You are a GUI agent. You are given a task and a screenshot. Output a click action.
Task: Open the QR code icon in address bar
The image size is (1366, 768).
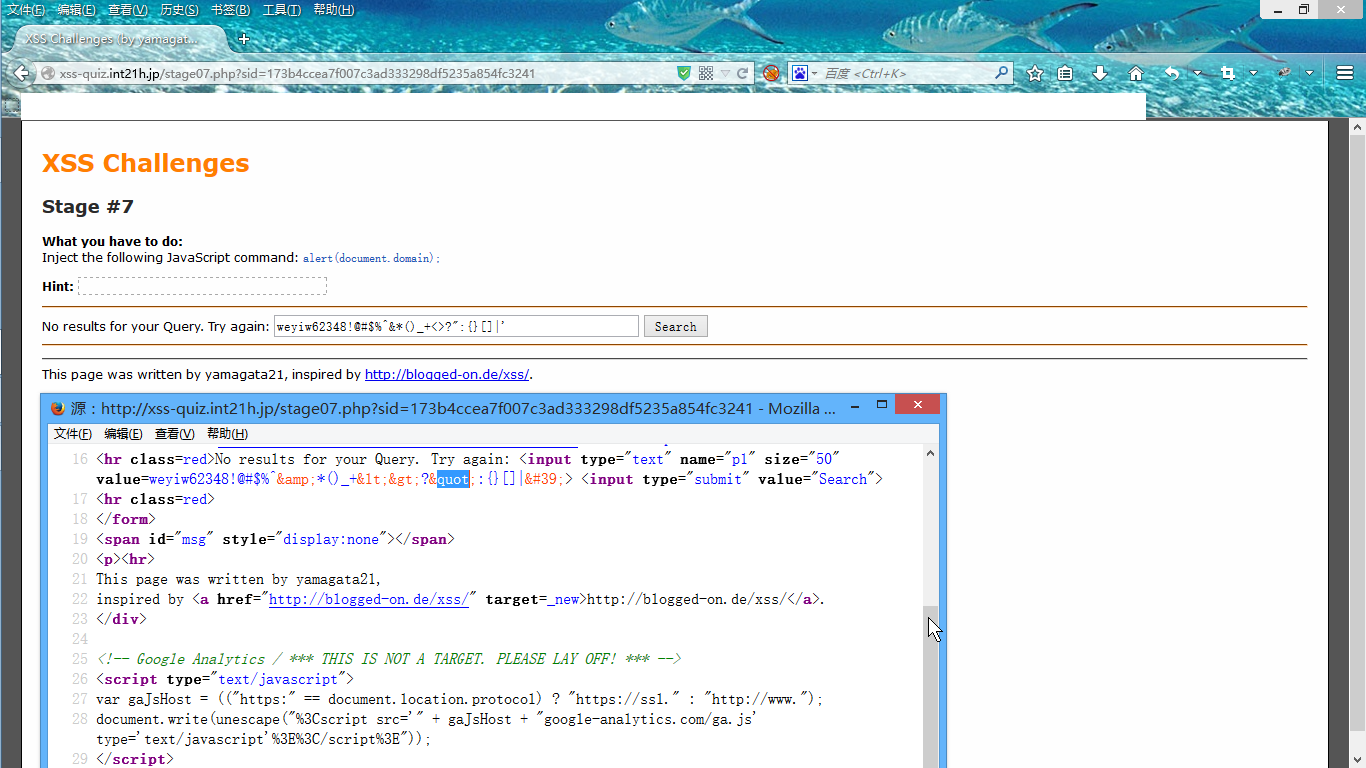point(706,73)
